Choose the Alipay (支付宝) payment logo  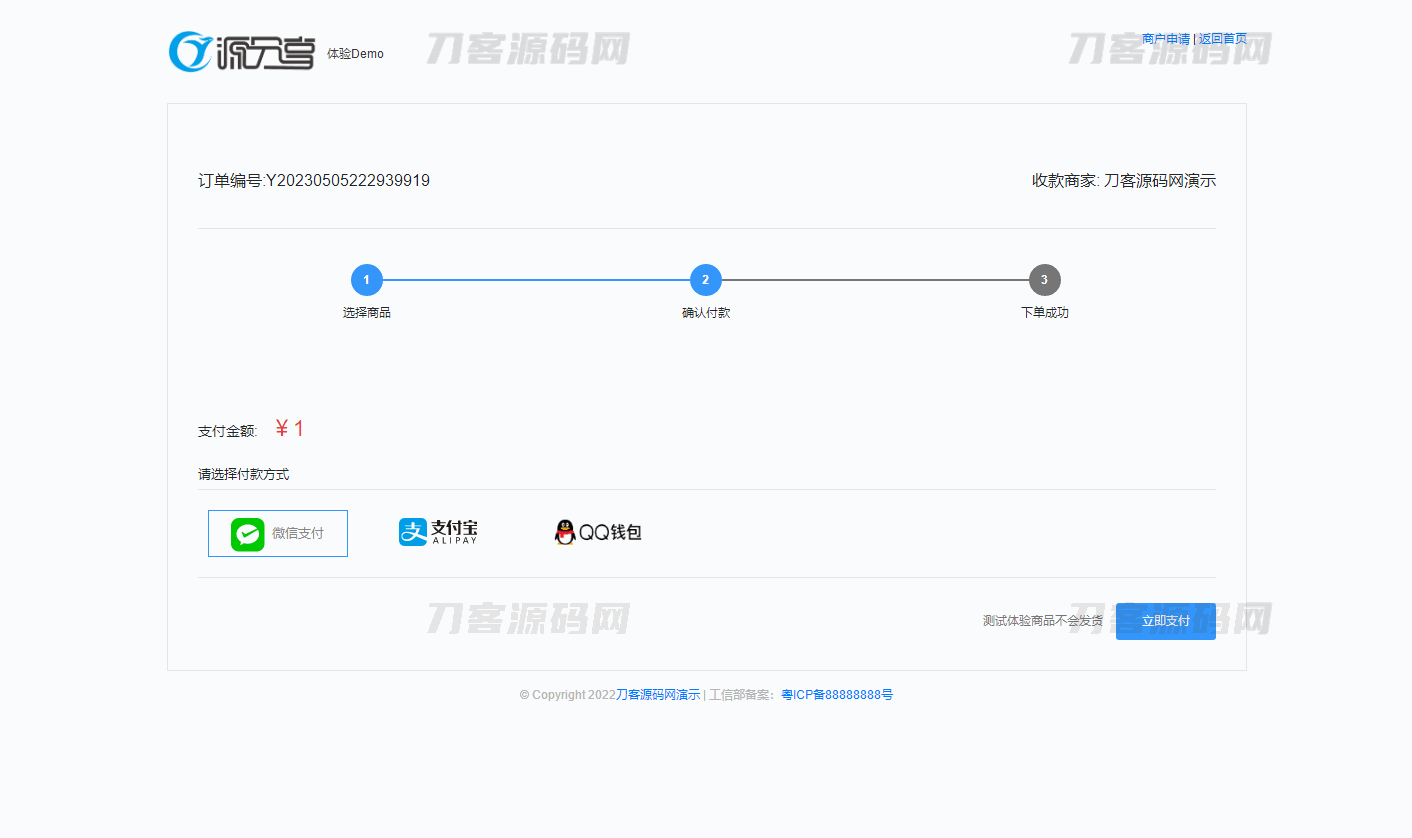438,533
